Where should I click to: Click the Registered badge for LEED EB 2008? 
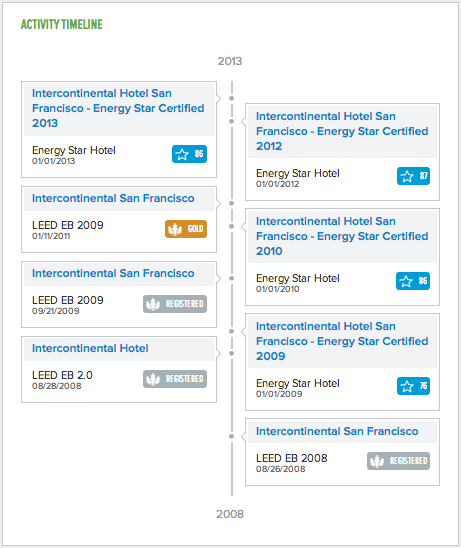click(398, 461)
